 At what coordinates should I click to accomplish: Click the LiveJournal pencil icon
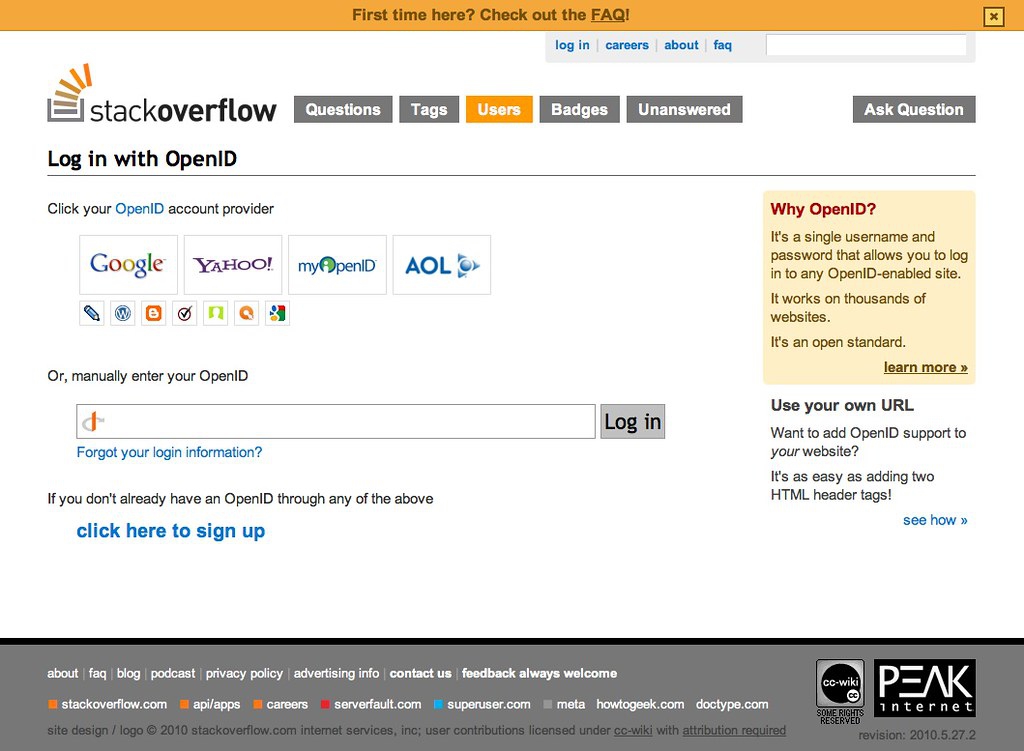click(x=92, y=313)
